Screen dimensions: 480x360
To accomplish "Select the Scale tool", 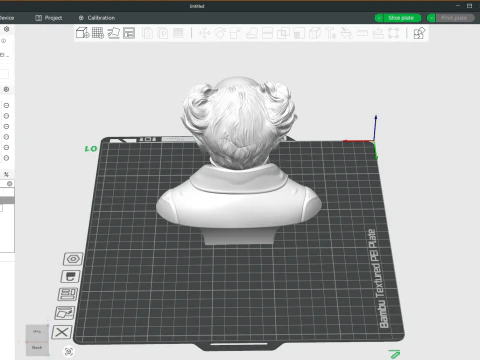I will click(235, 33).
